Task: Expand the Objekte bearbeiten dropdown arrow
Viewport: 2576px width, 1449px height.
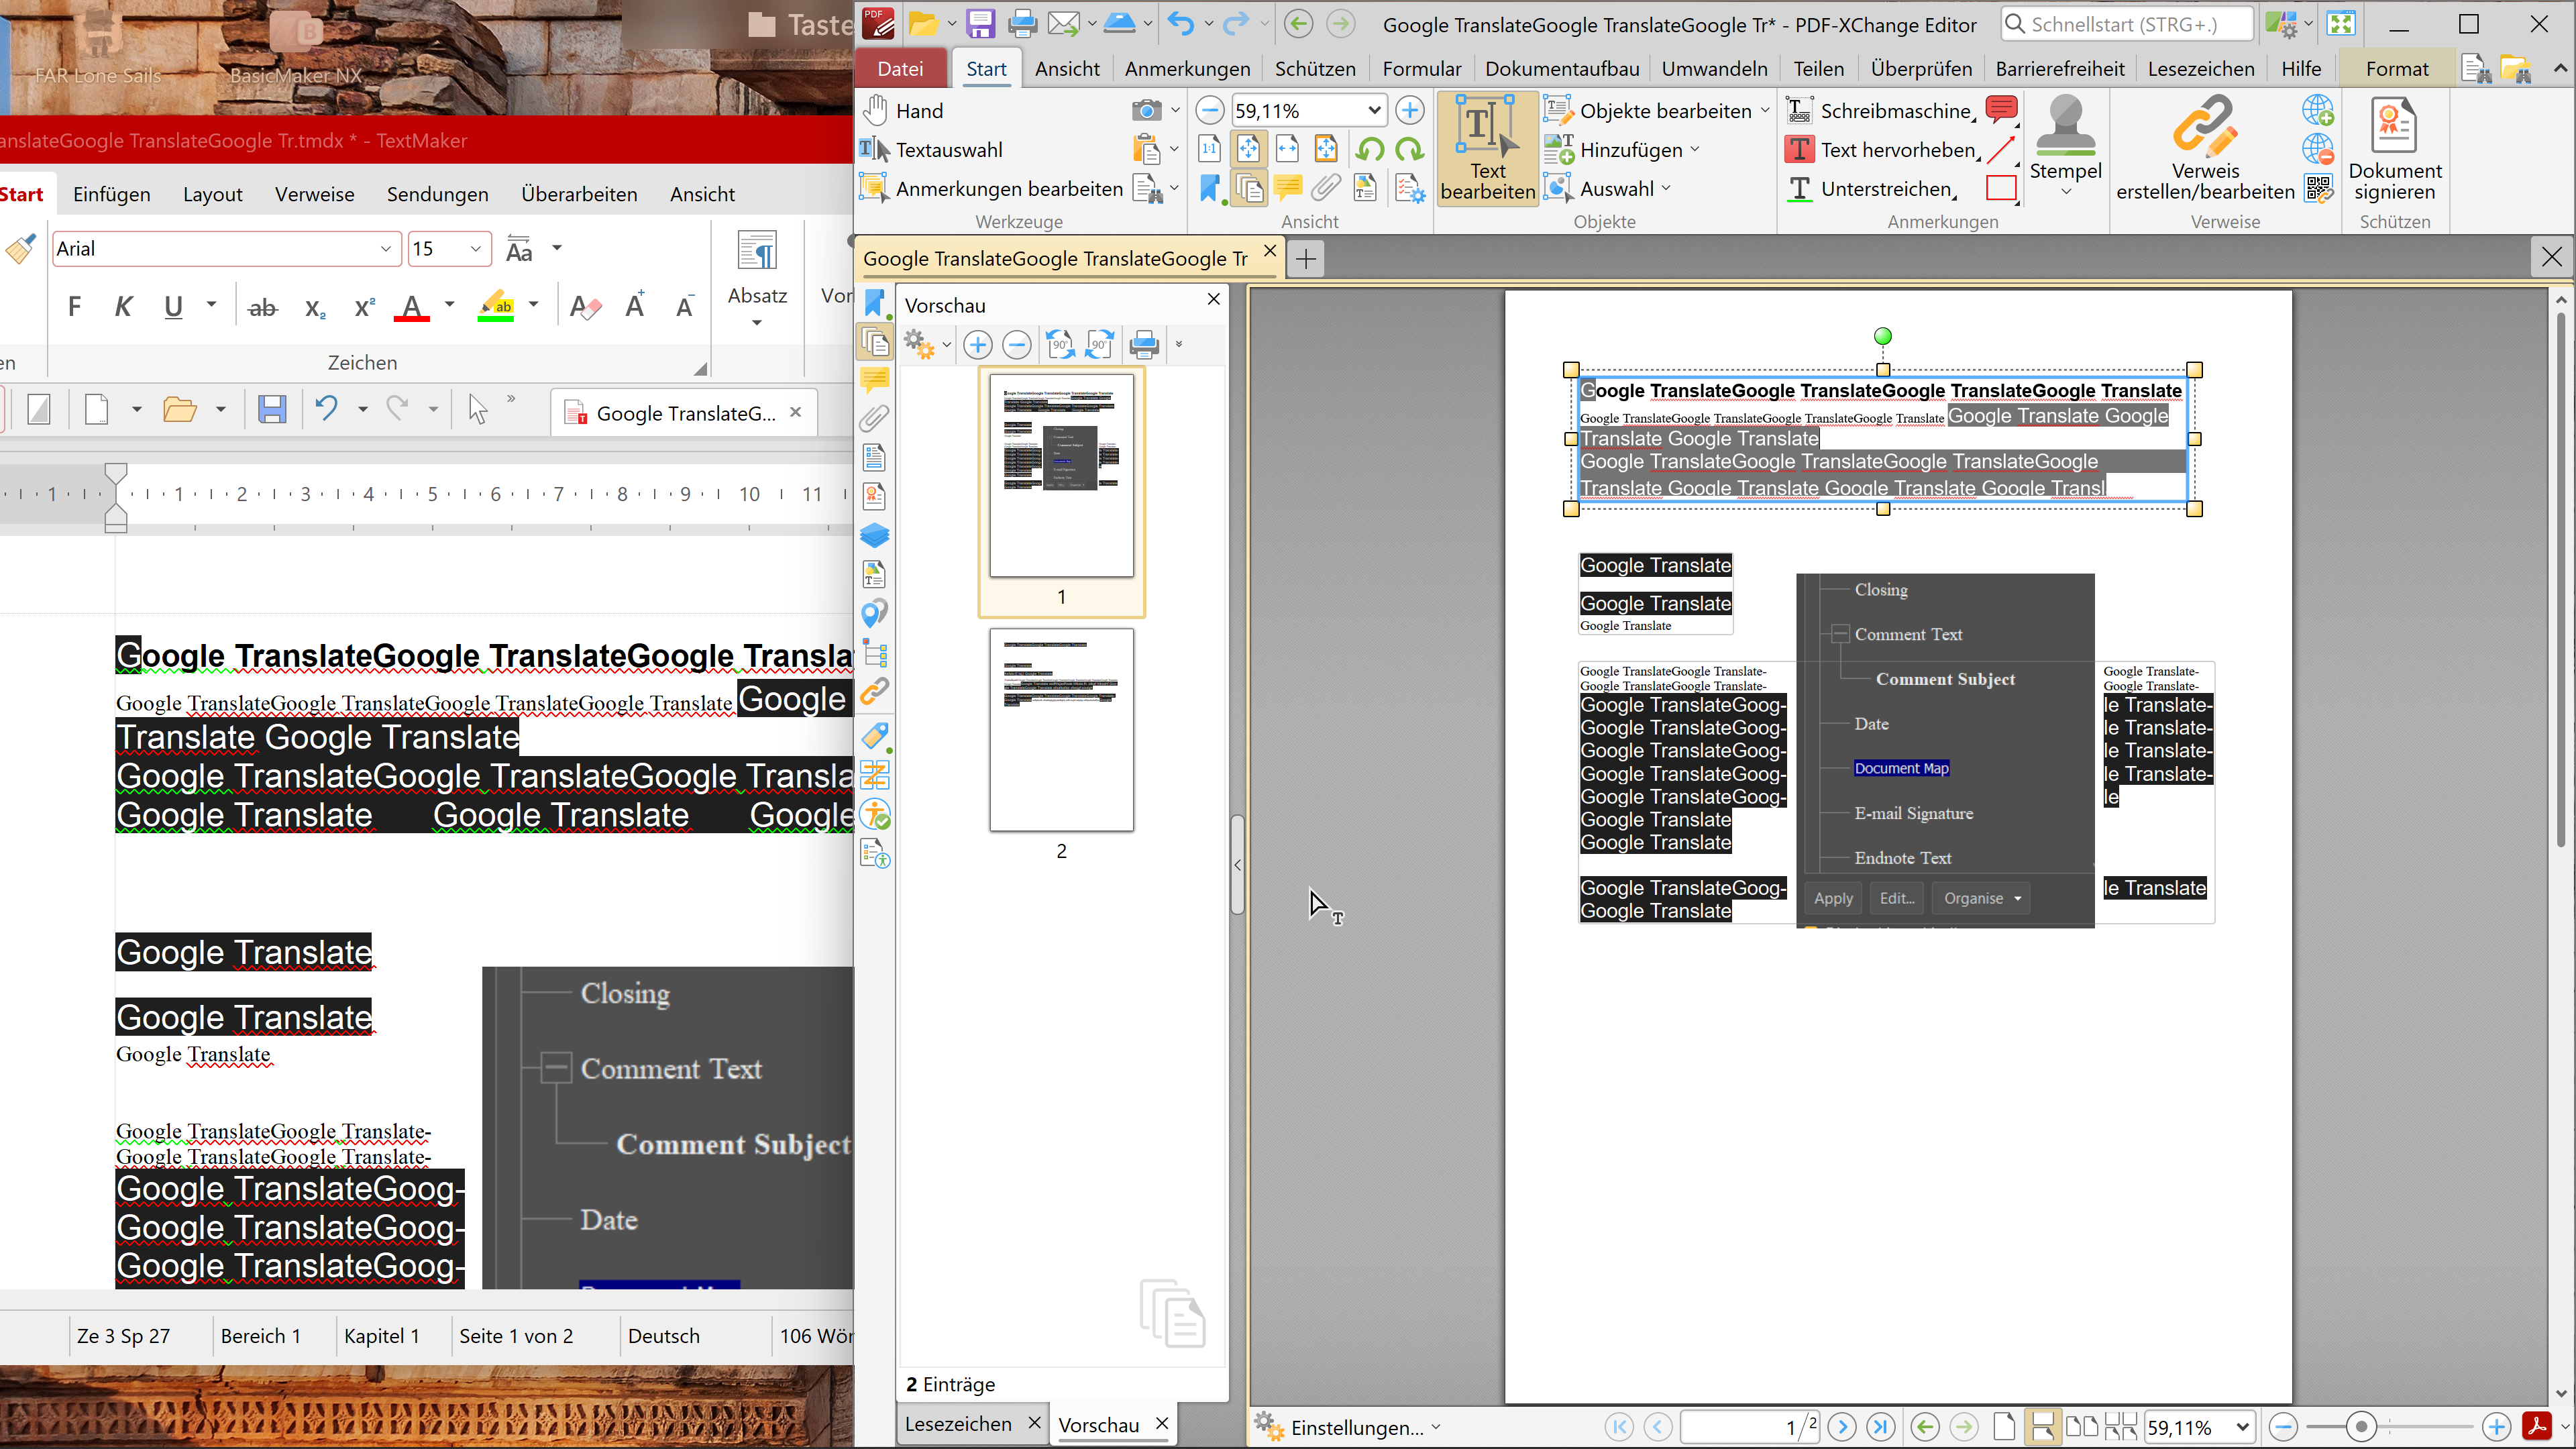Action: pos(1765,110)
